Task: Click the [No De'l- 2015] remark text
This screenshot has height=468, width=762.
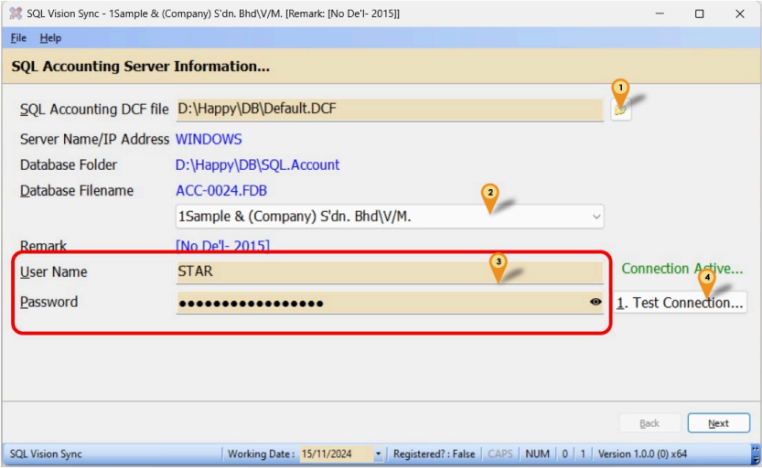Action: (223, 245)
